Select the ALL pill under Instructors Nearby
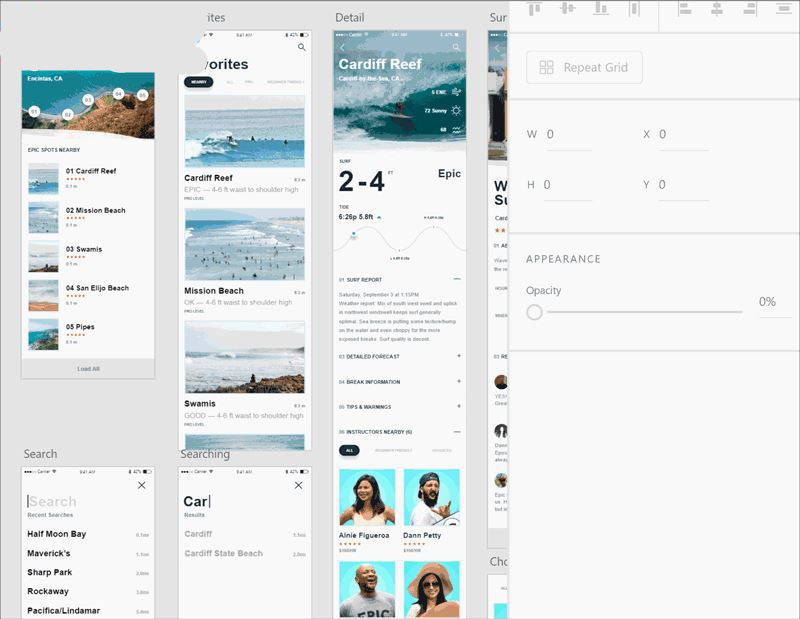The height and width of the screenshot is (619, 800). pos(349,451)
